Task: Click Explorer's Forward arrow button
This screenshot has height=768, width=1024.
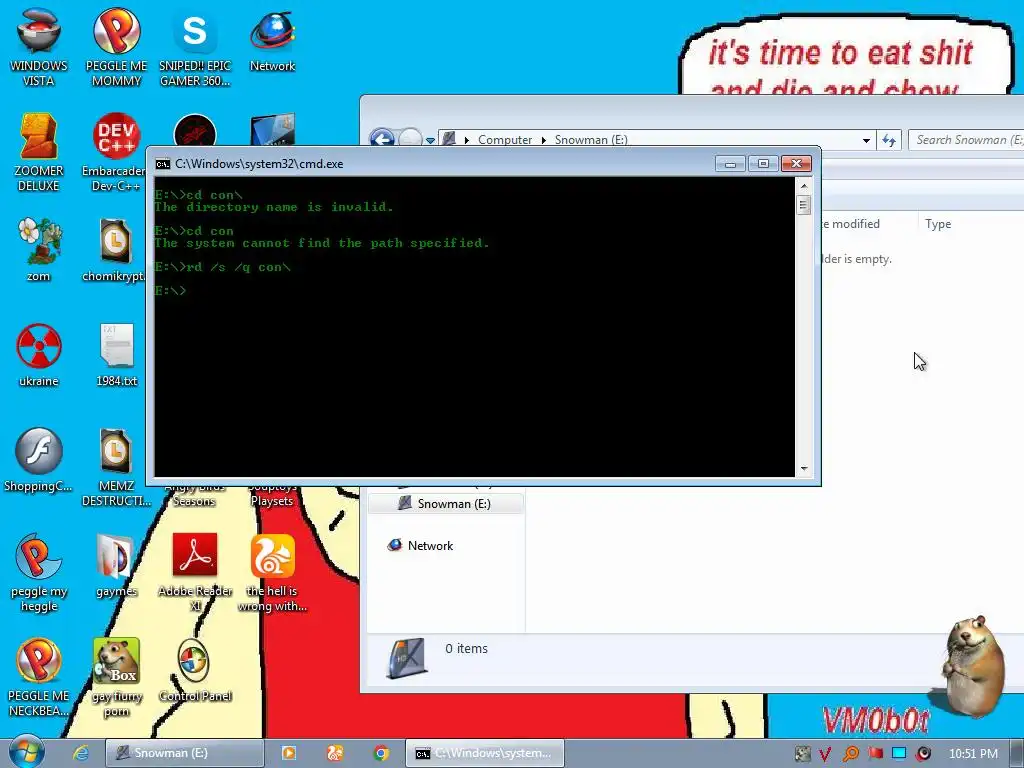Action: point(410,139)
